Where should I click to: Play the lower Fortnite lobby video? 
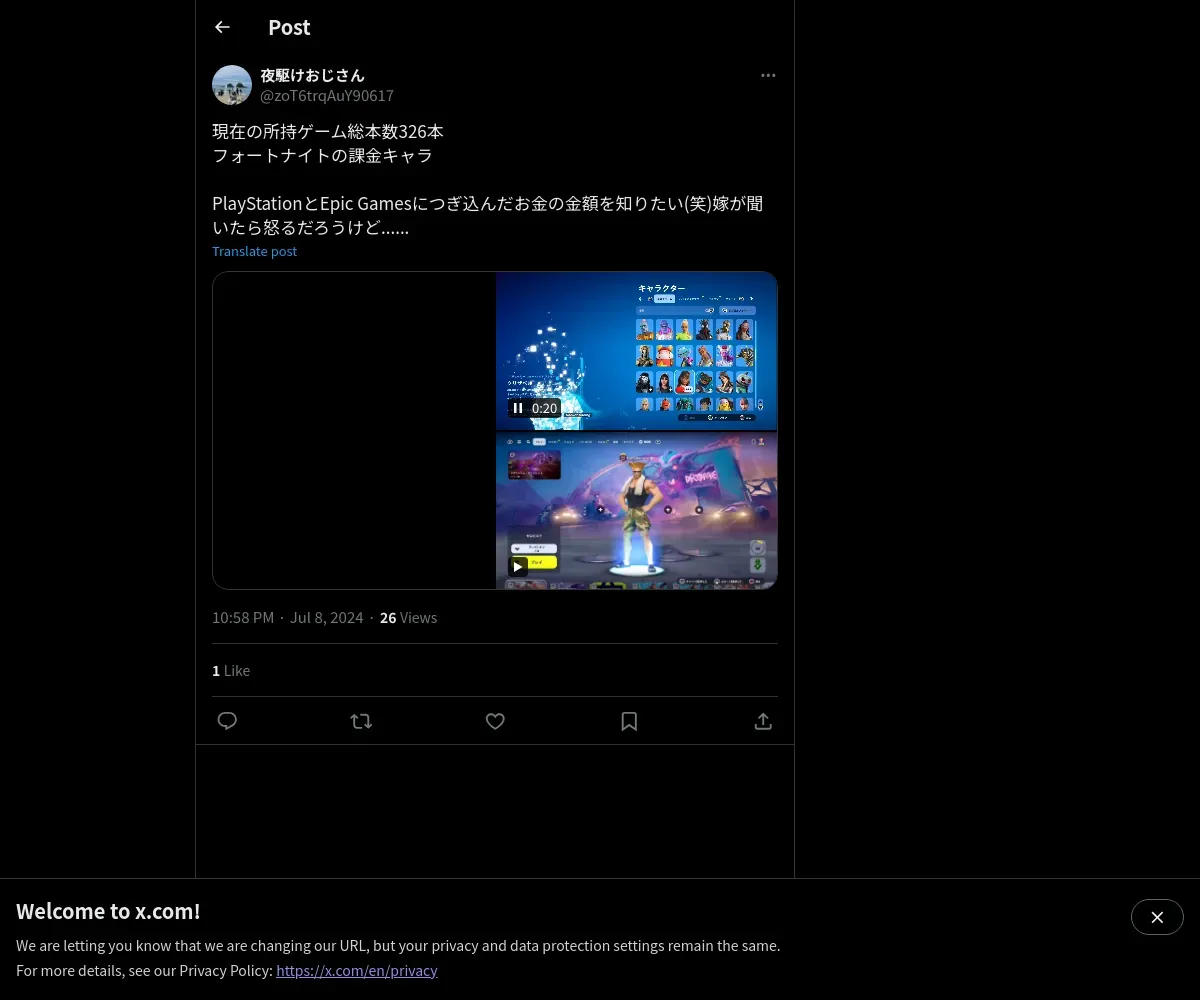(518, 566)
